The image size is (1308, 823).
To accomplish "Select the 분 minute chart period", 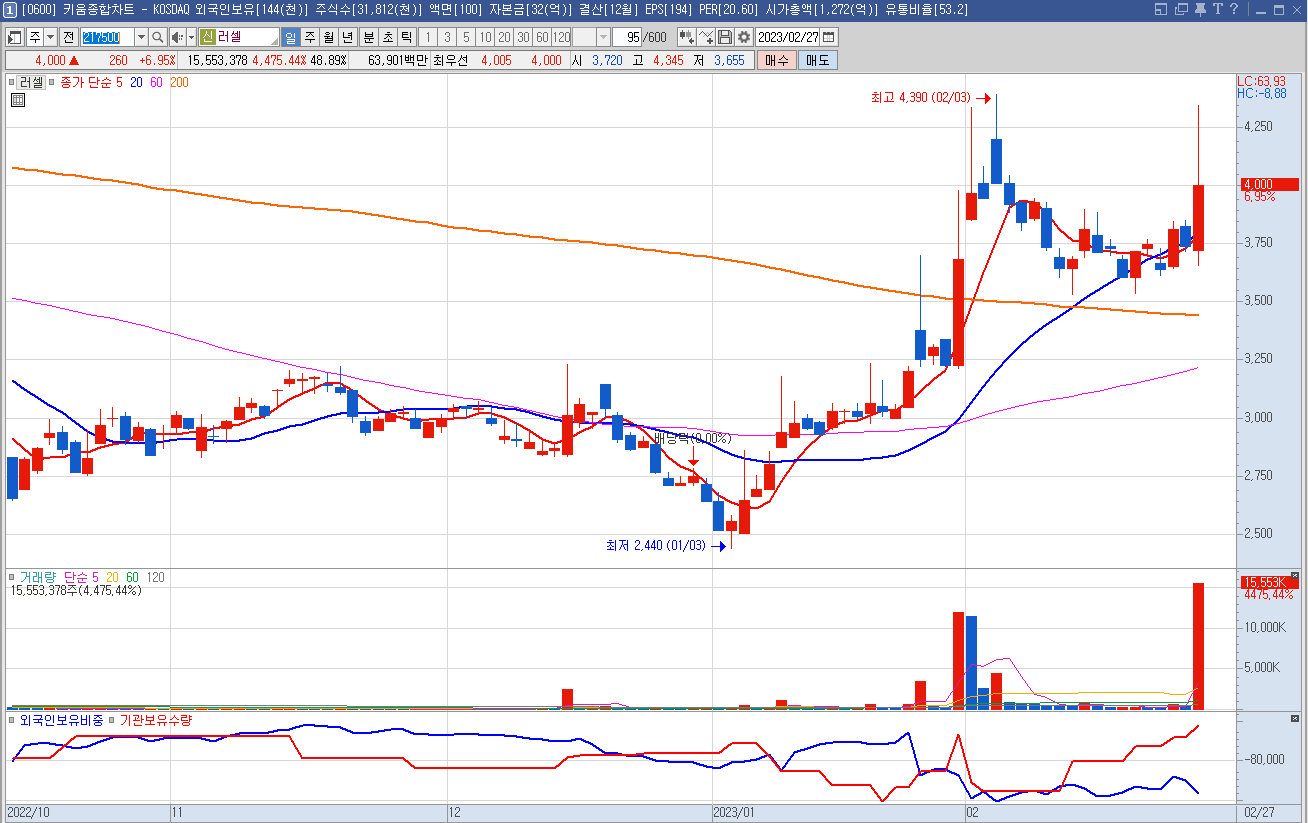I will [368, 37].
